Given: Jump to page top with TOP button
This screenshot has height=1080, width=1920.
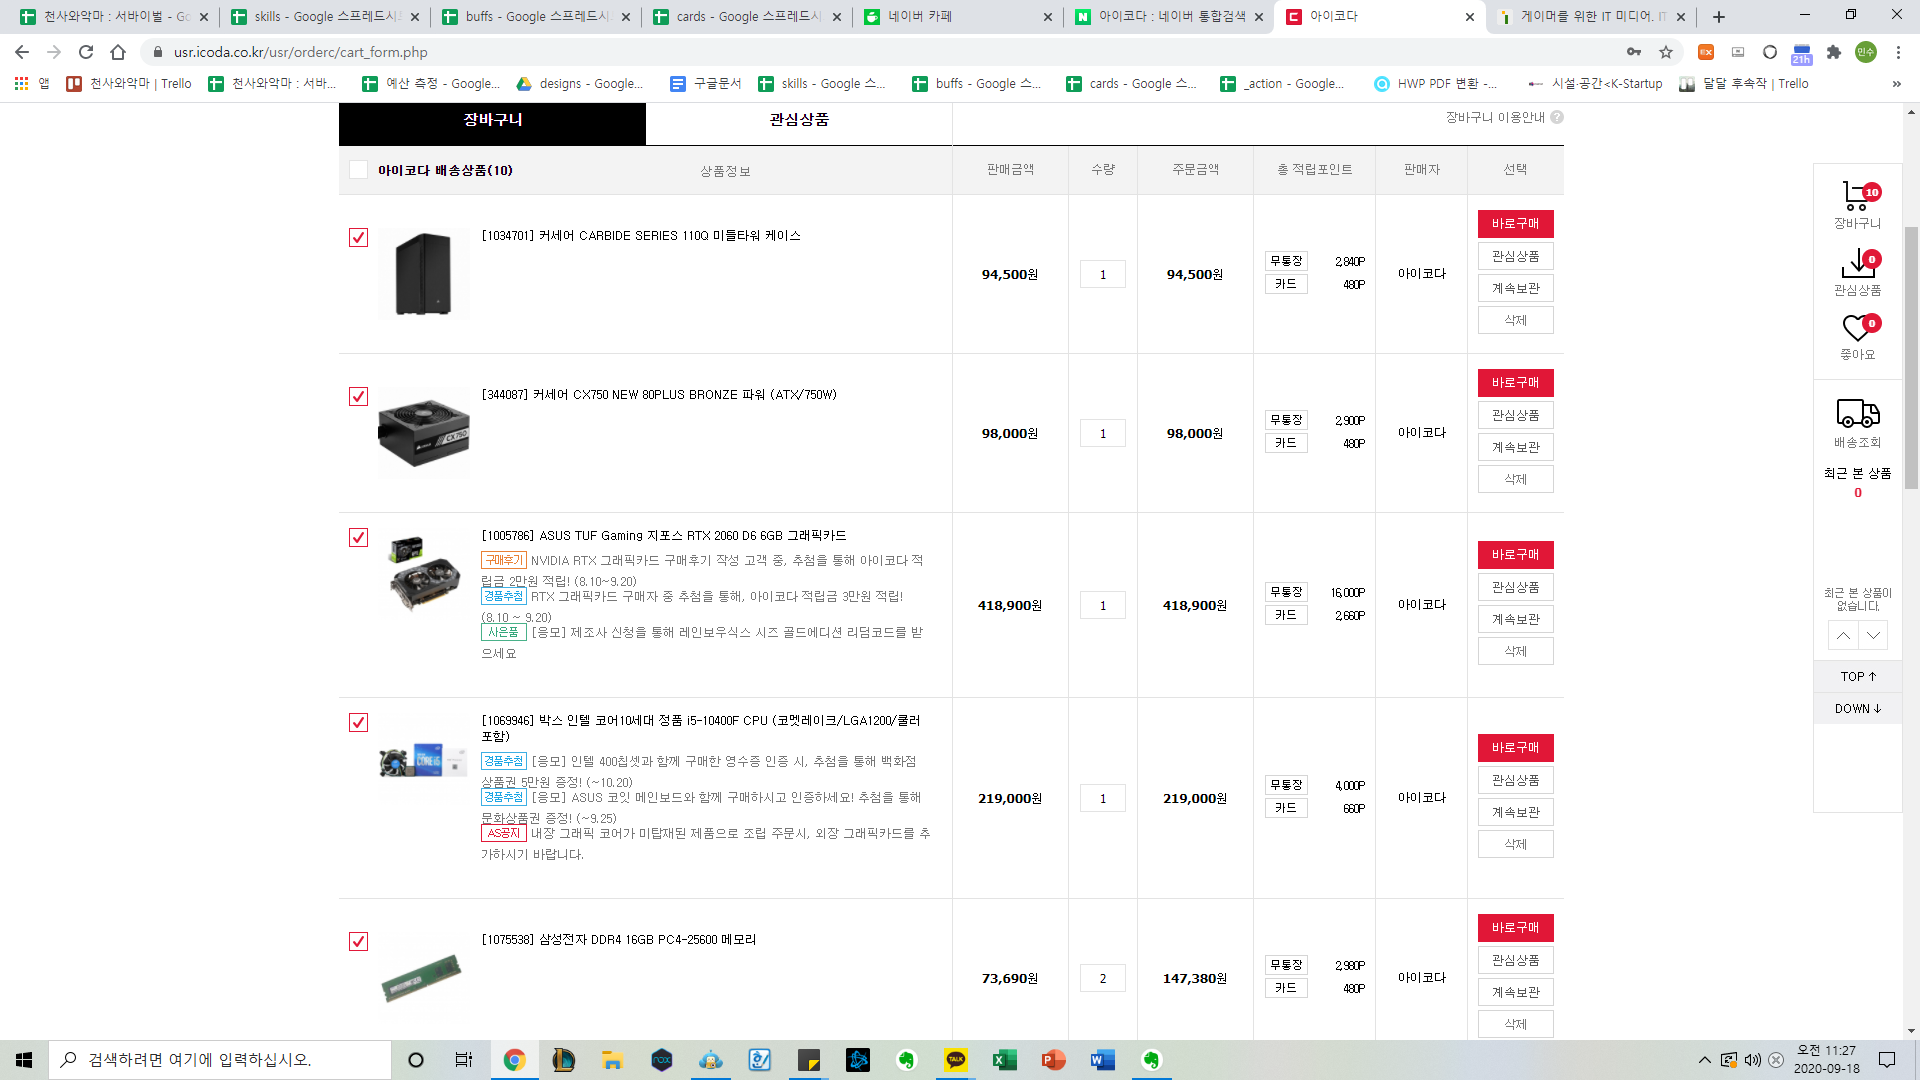Looking at the screenshot, I should [1858, 677].
